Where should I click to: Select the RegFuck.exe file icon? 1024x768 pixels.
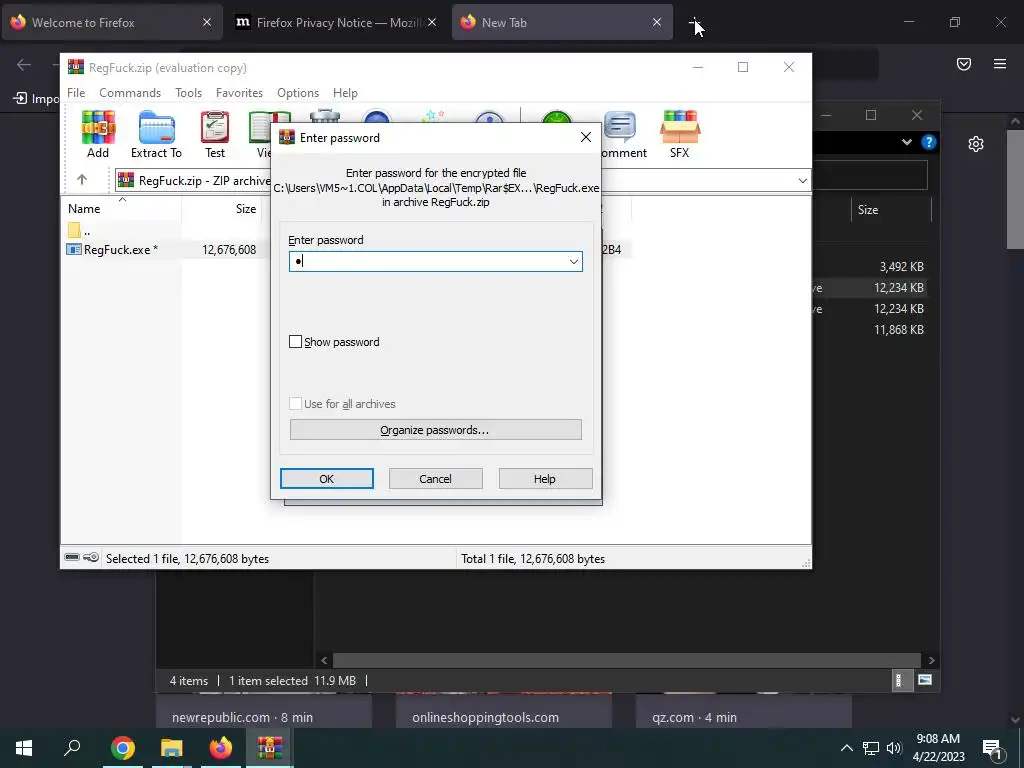(x=74, y=249)
